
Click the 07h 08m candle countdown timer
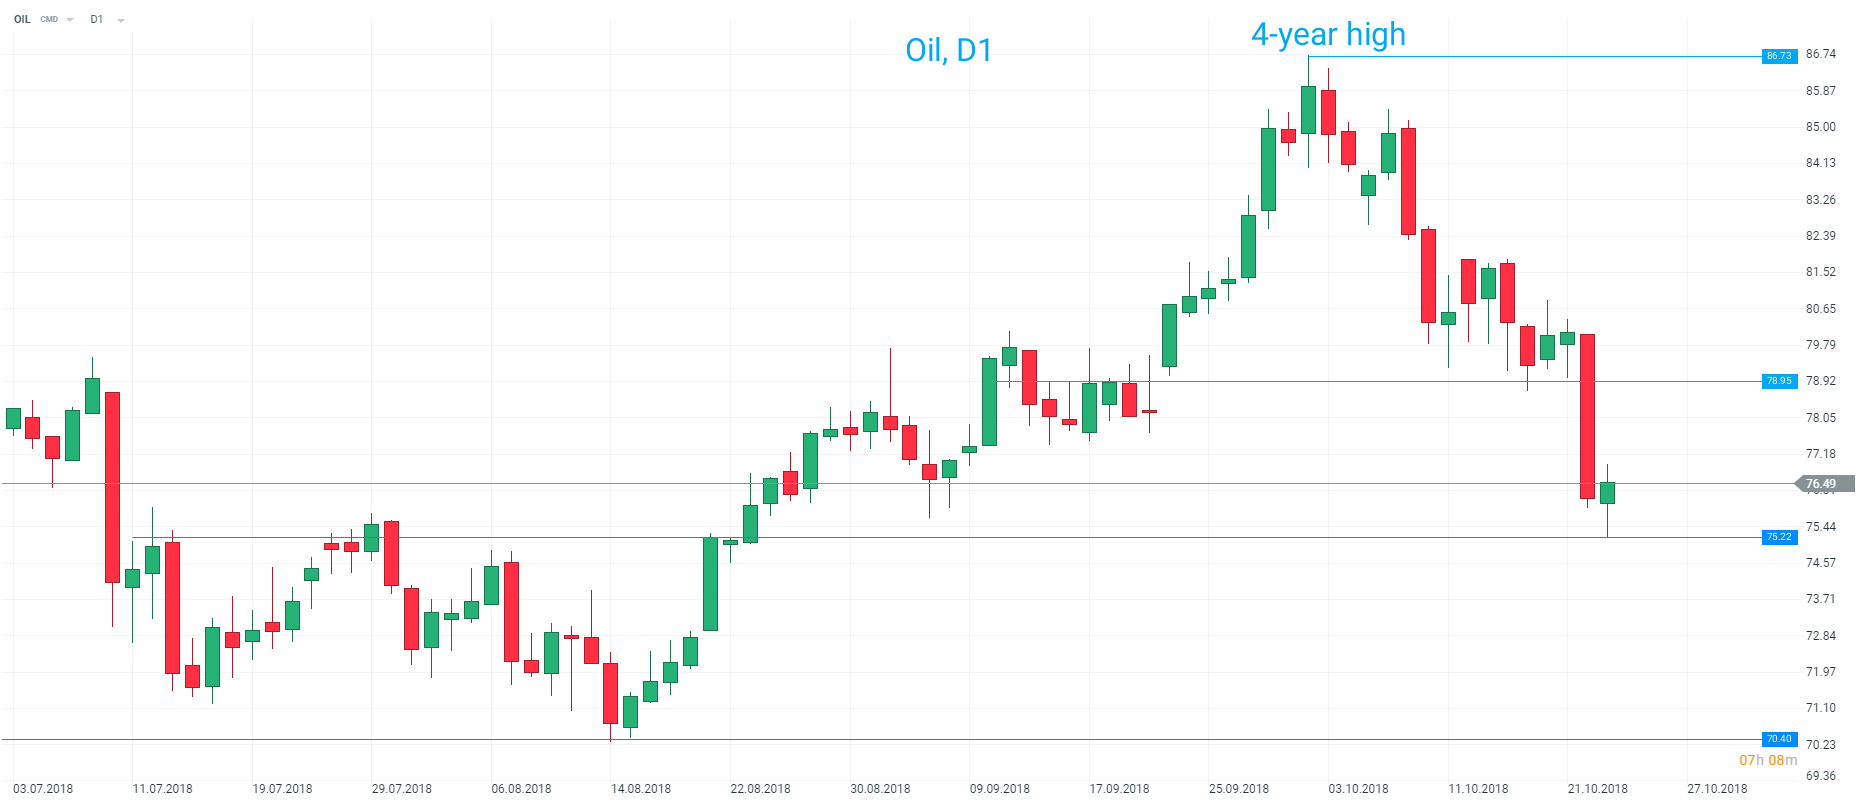point(1768,760)
